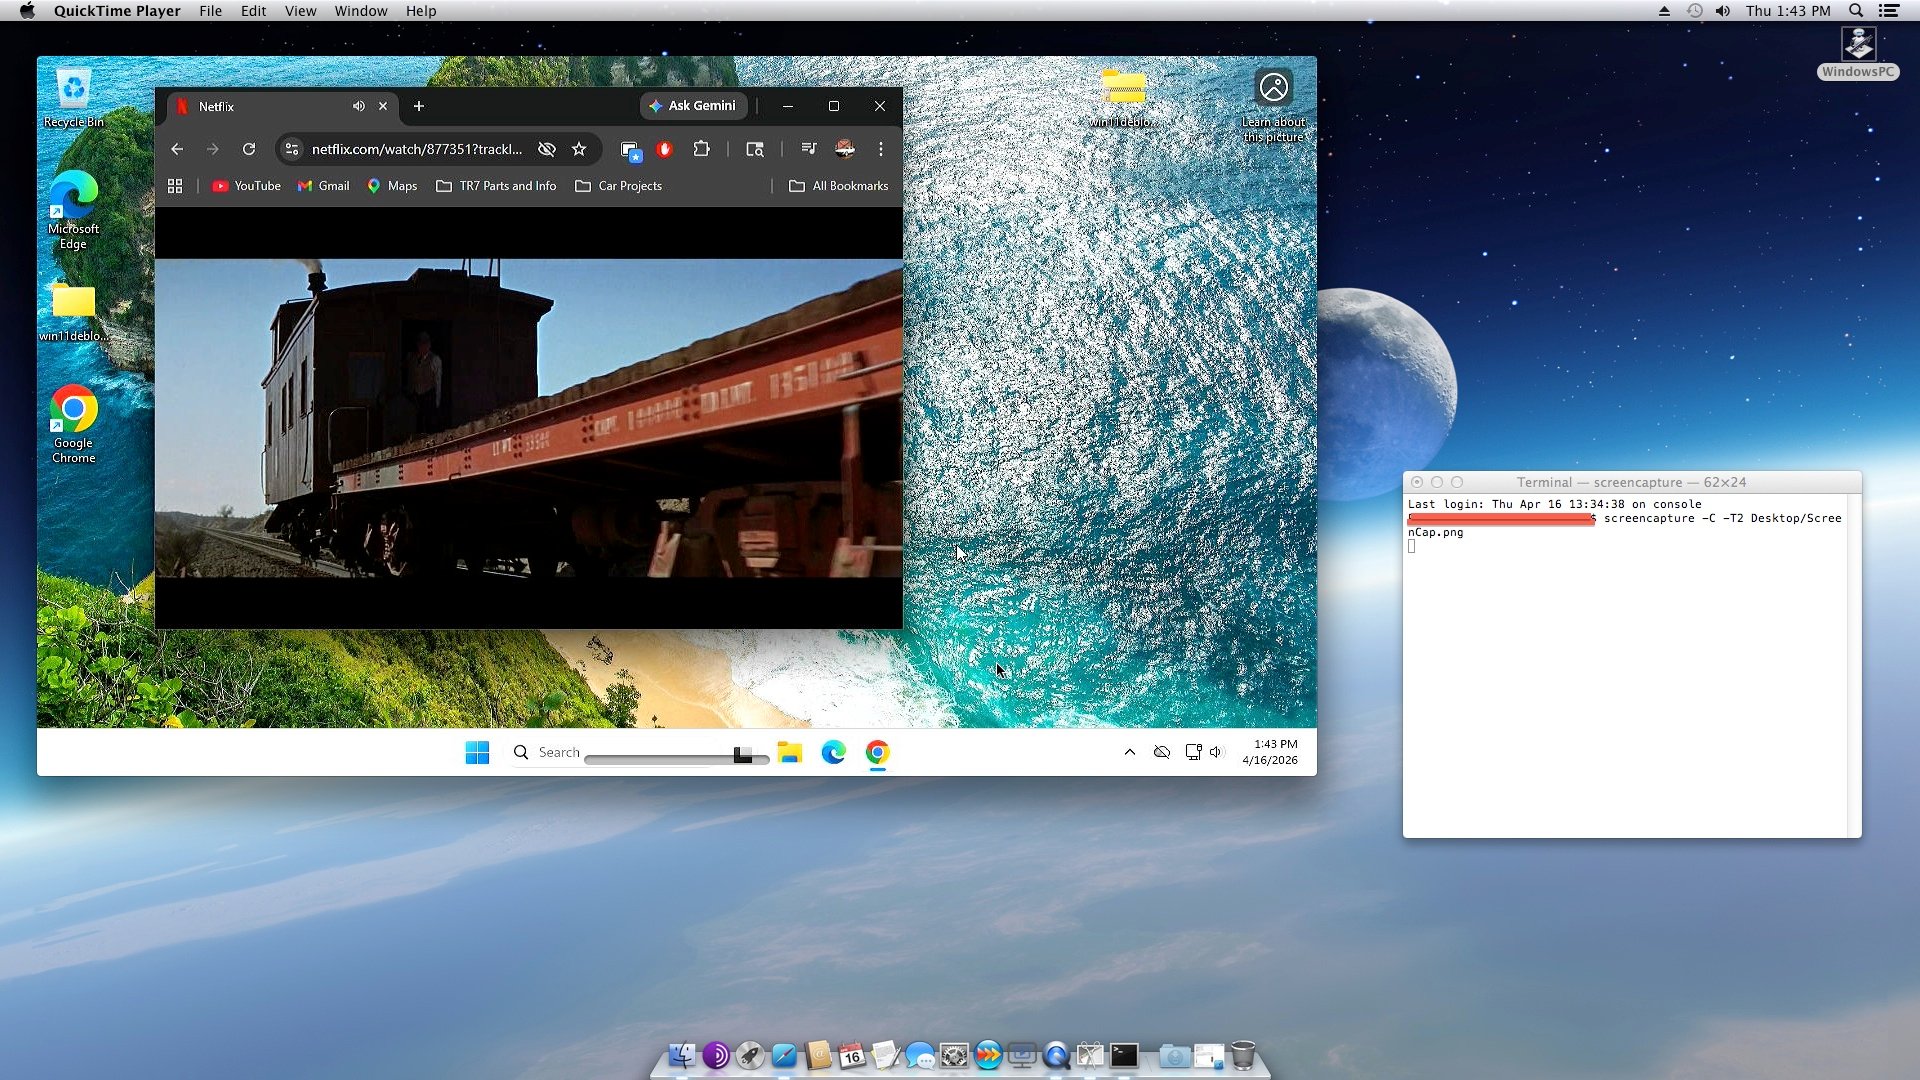Open Microsoft Edge from the Windows taskbar
This screenshot has height=1080, width=1920.
834,753
